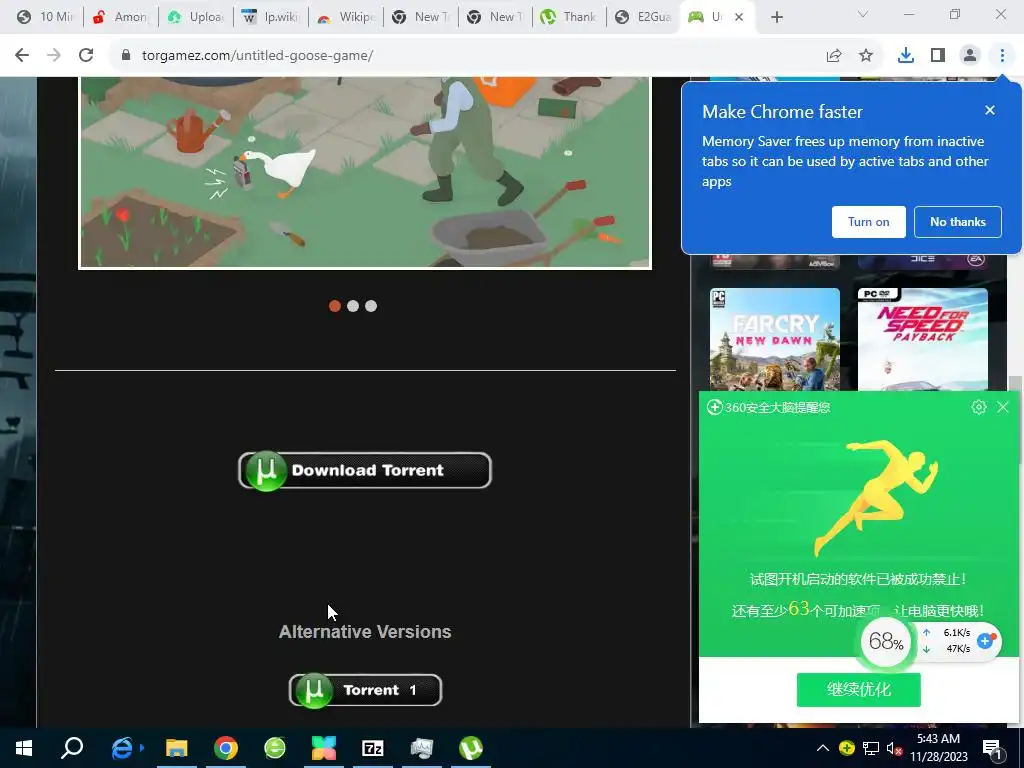Toggle the Chrome side panel icon
The image size is (1024, 768).
click(x=938, y=56)
